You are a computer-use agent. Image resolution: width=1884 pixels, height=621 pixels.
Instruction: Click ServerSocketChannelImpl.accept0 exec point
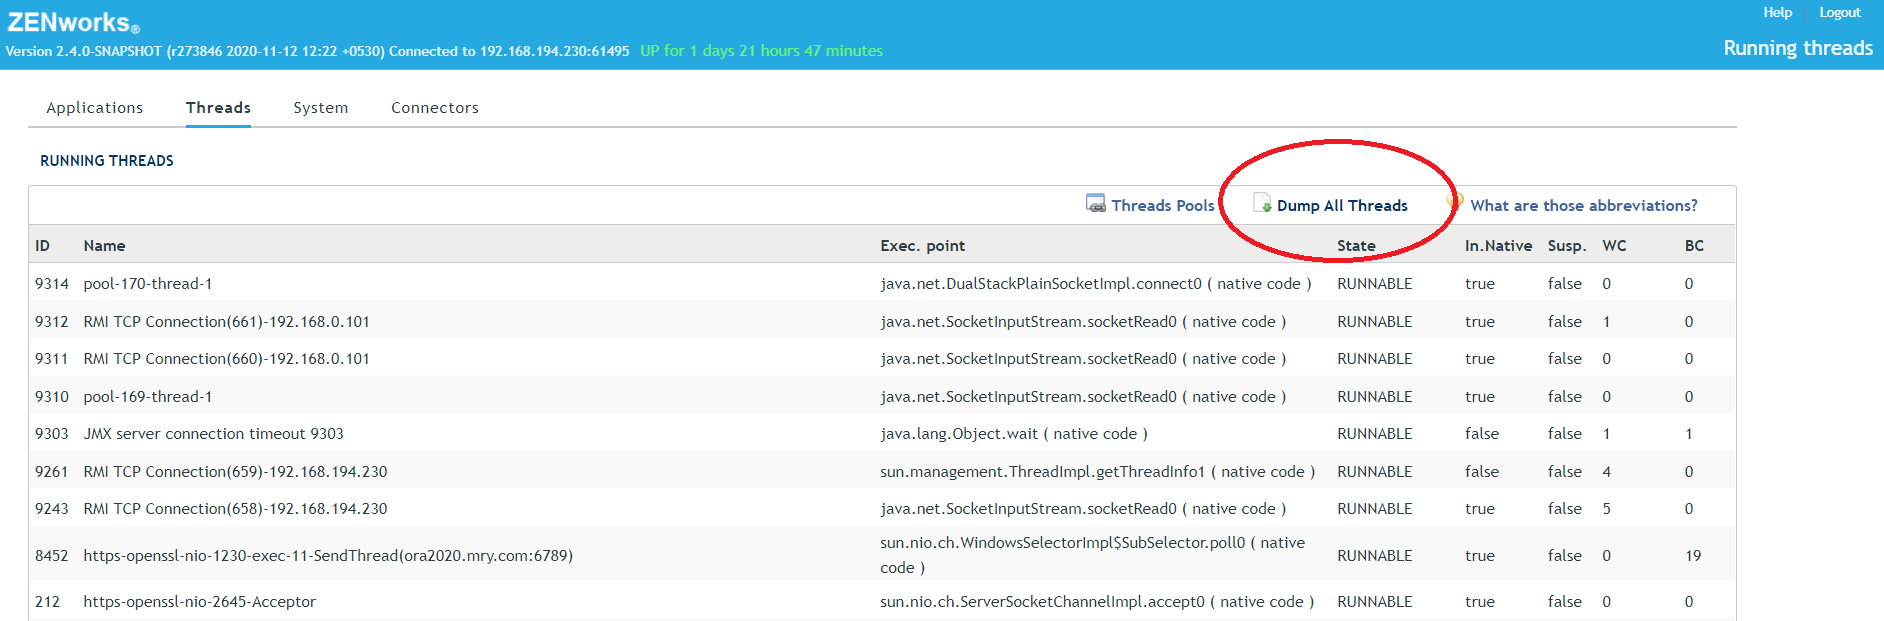1097,602
